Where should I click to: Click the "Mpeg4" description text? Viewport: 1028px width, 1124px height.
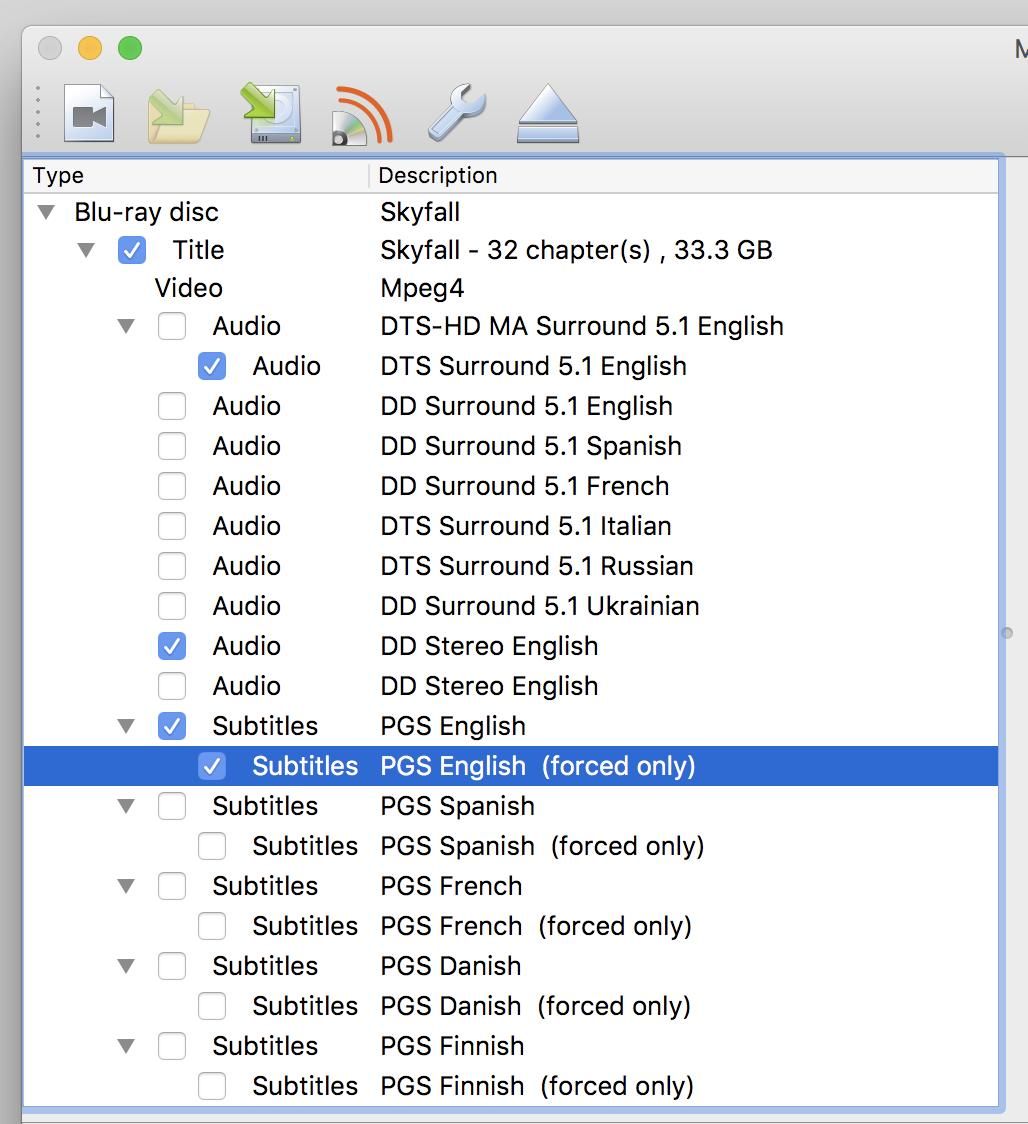point(422,288)
